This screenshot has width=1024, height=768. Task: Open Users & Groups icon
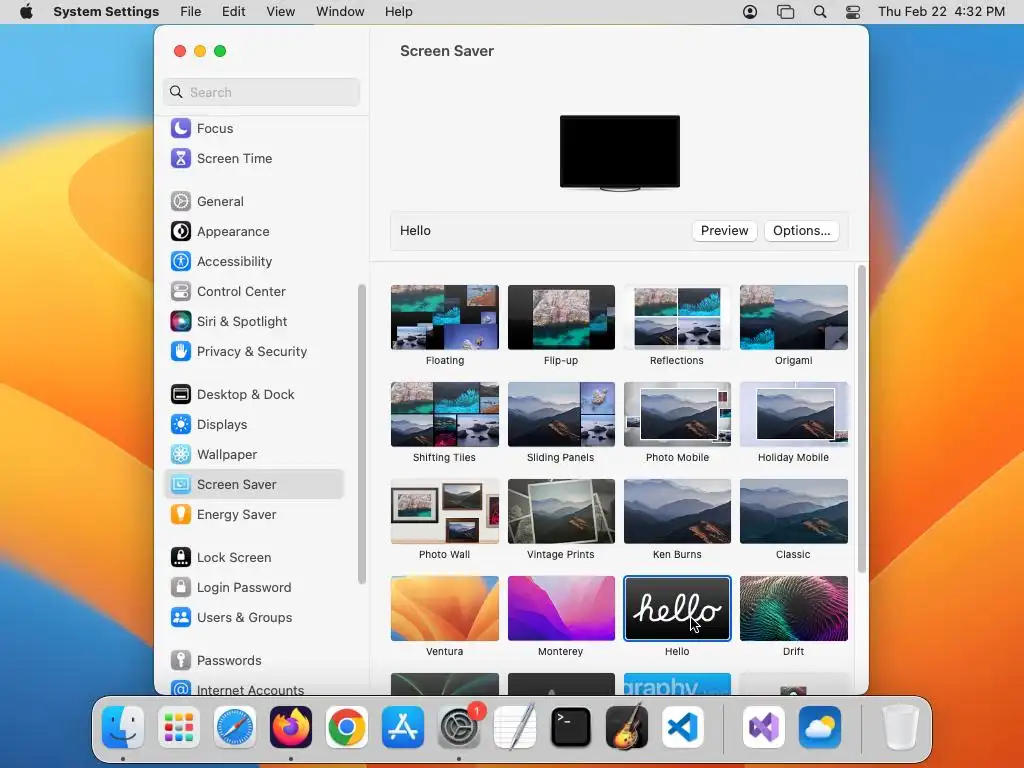(x=181, y=617)
